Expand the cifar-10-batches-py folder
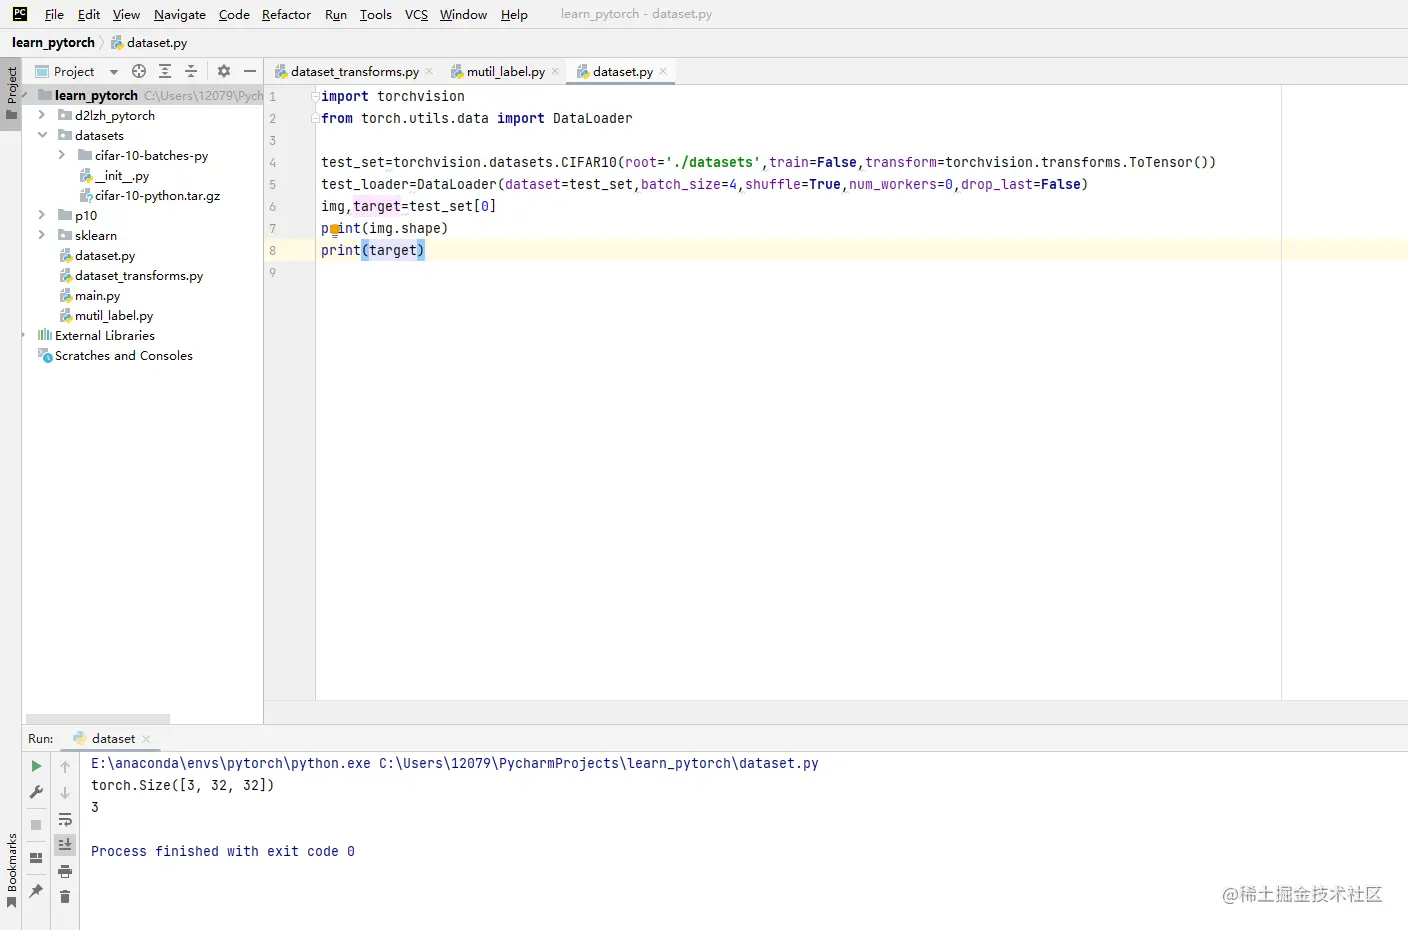This screenshot has height=930, width=1408. (62, 155)
